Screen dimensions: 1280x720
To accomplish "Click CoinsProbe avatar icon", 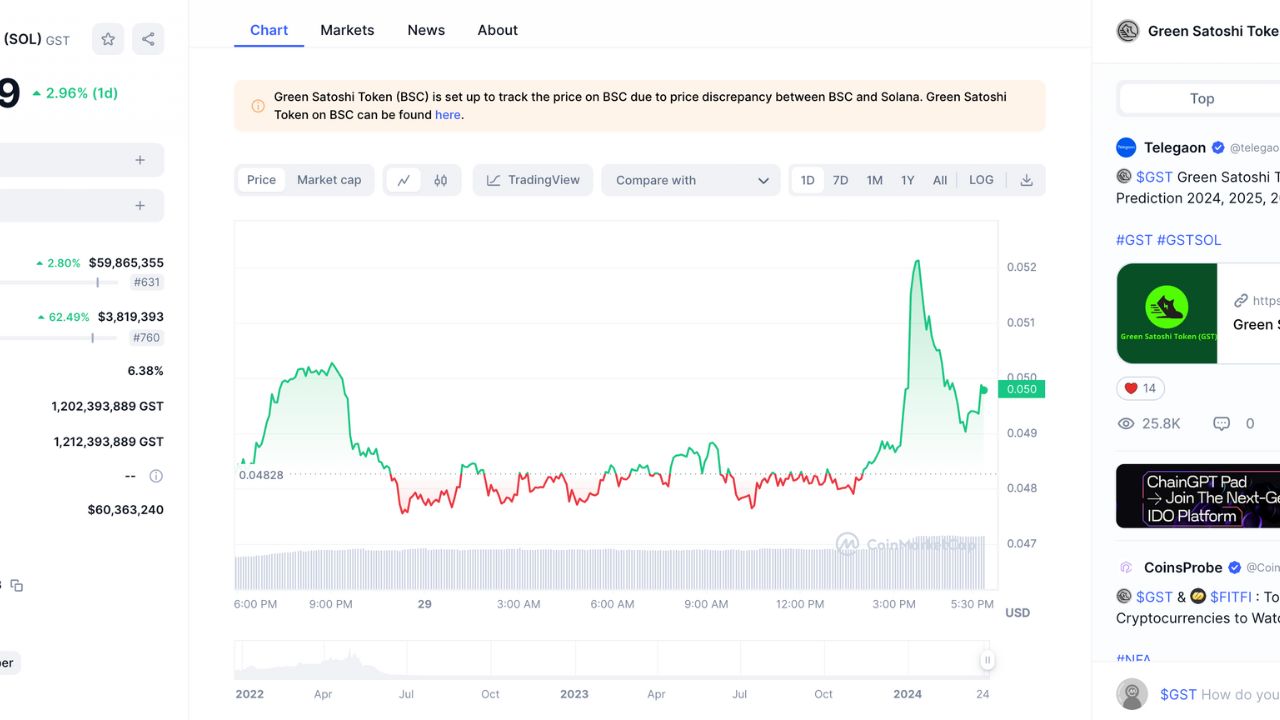I will pyautogui.click(x=1126, y=568).
